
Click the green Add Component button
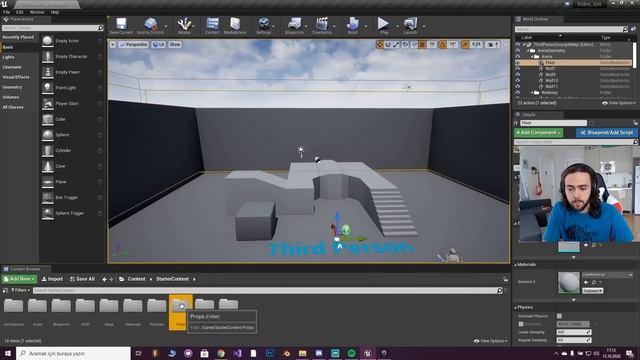tap(538, 133)
